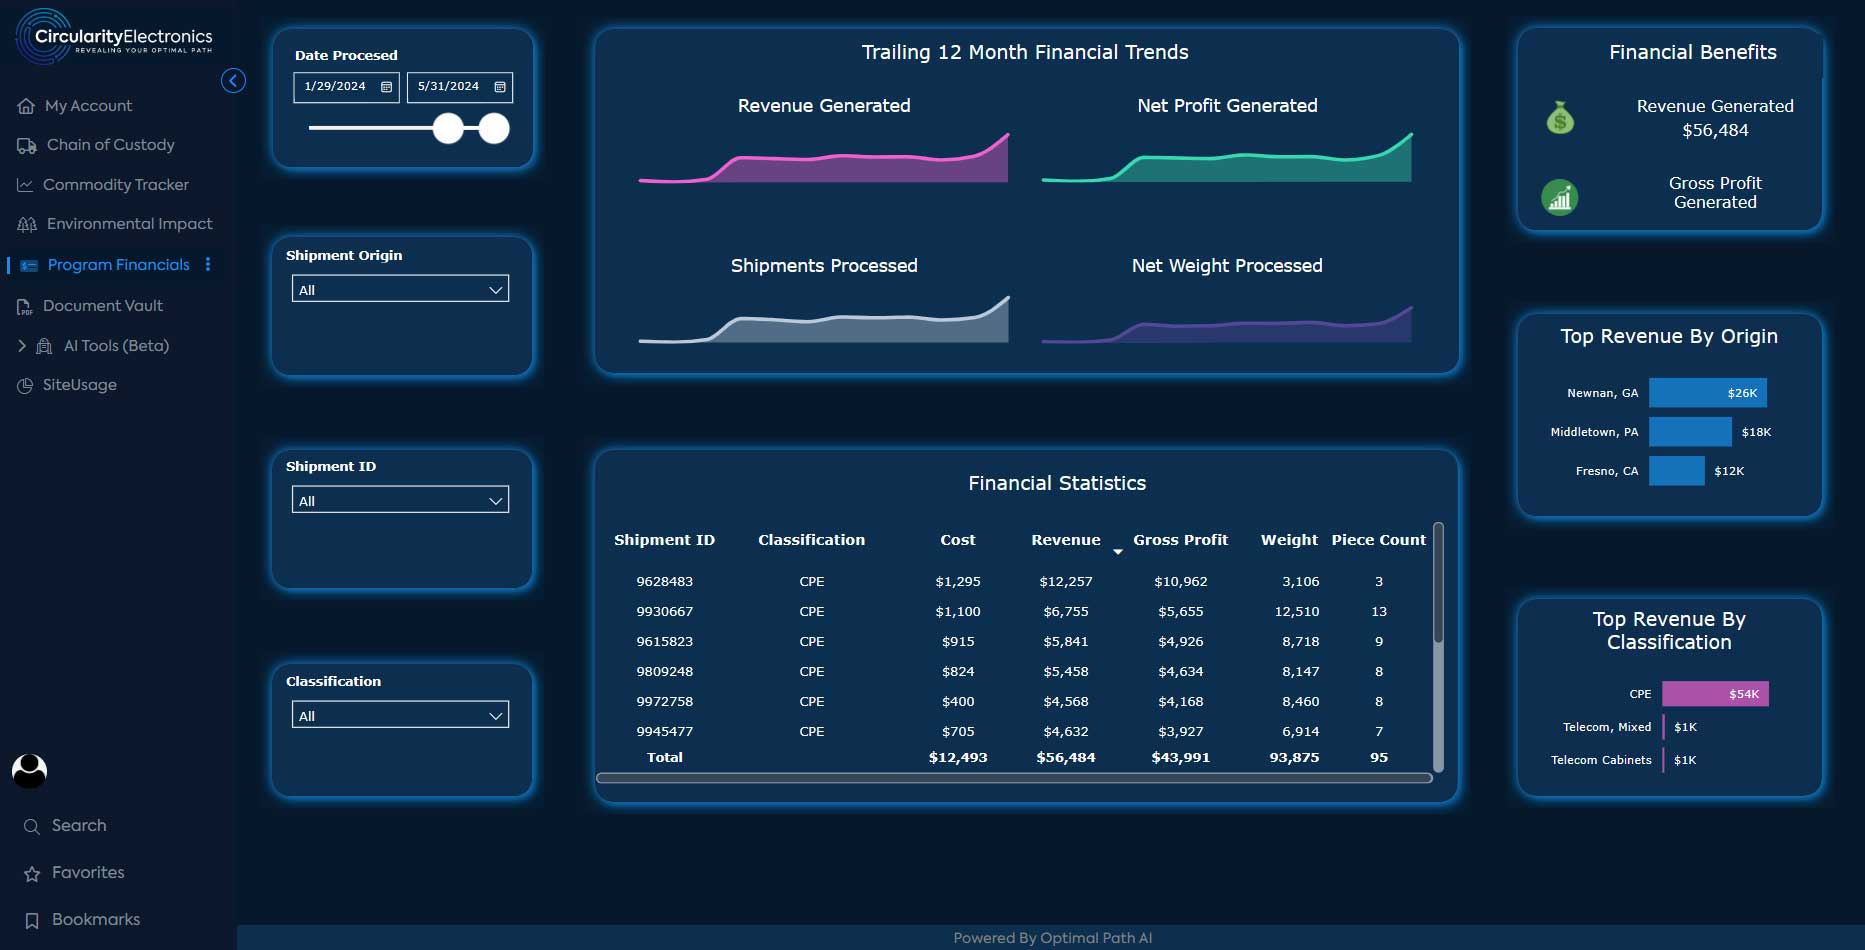Open the Shipment Origin dropdown
Image resolution: width=1865 pixels, height=950 pixels.
click(400, 289)
